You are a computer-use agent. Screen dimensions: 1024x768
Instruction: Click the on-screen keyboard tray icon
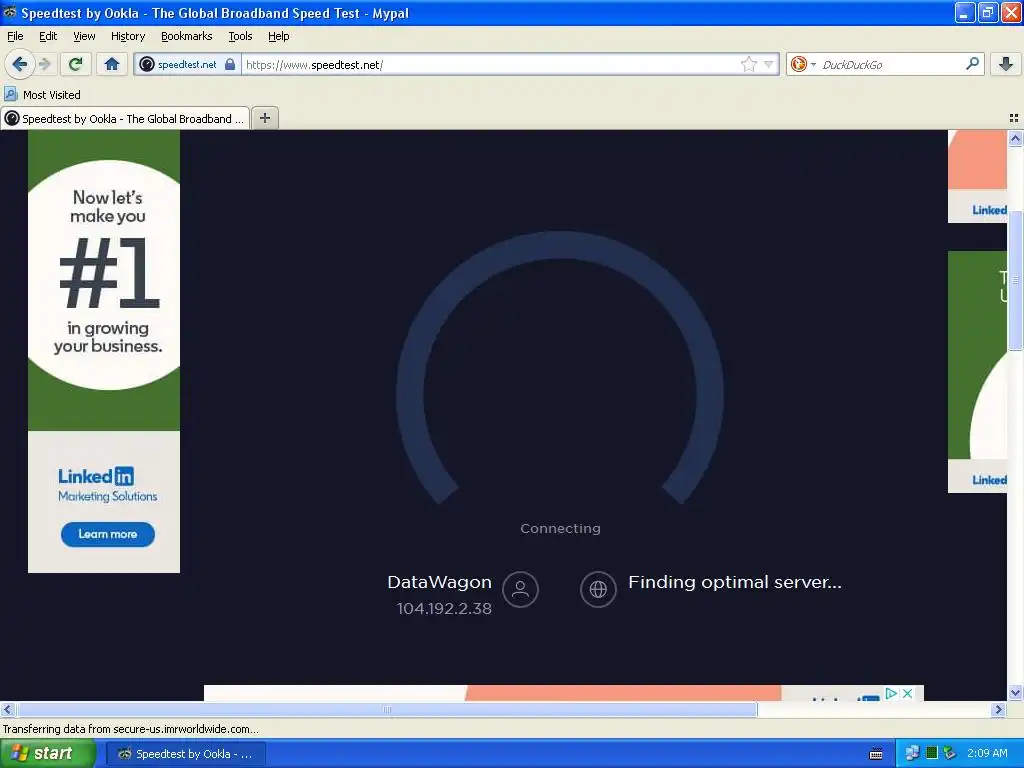click(876, 754)
